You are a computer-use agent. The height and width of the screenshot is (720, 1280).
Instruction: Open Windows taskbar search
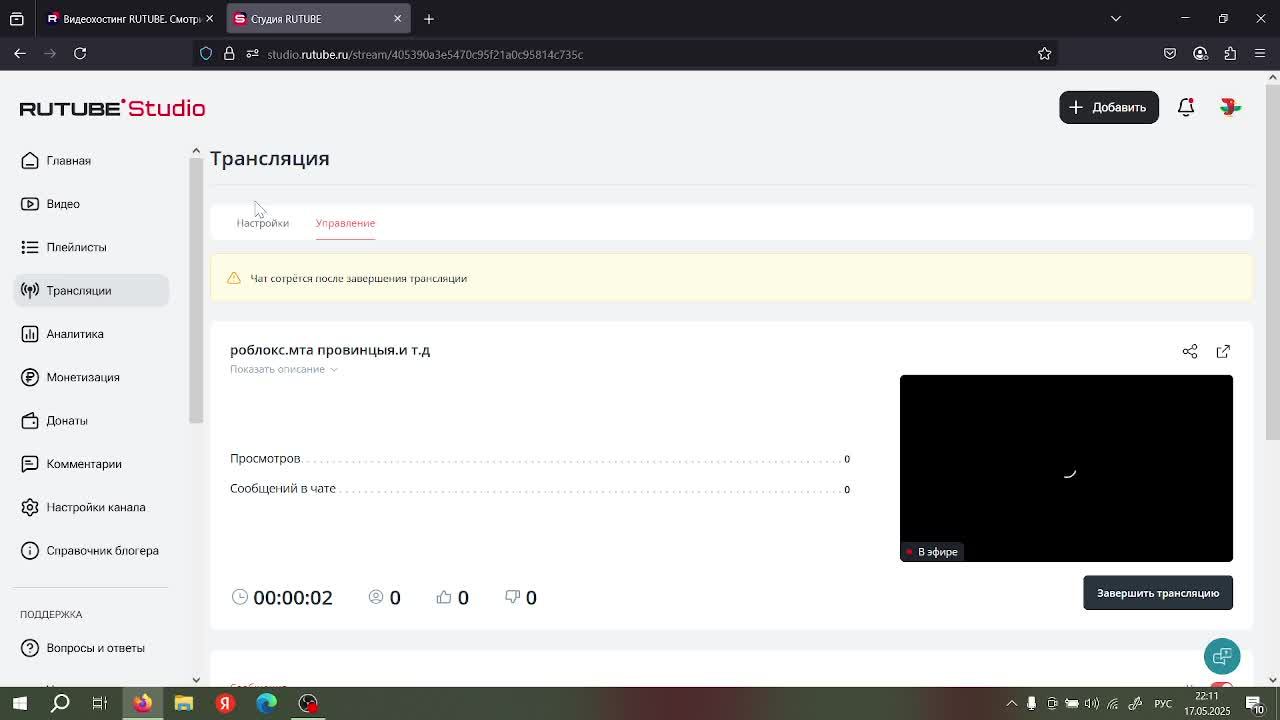tap(60, 704)
